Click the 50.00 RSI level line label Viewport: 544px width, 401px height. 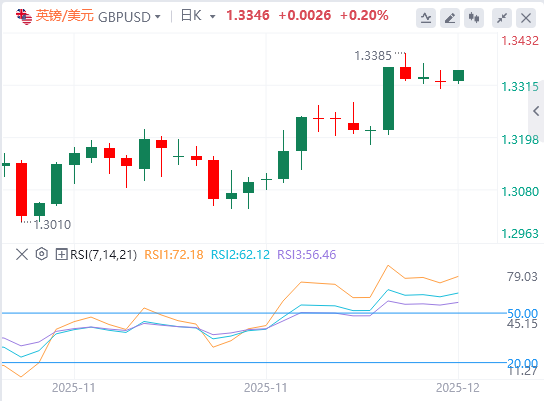click(x=522, y=314)
